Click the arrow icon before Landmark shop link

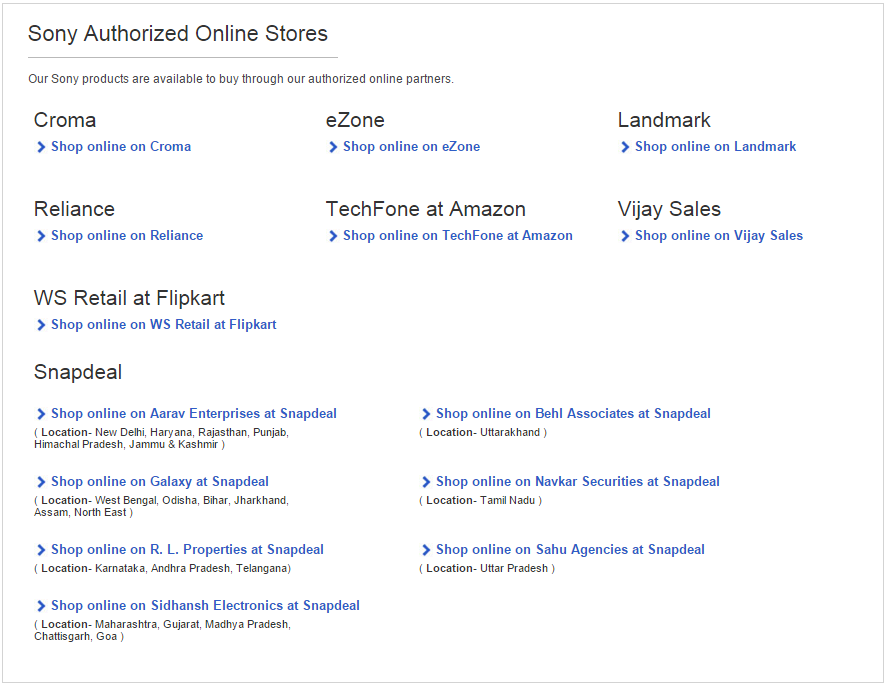tap(625, 147)
